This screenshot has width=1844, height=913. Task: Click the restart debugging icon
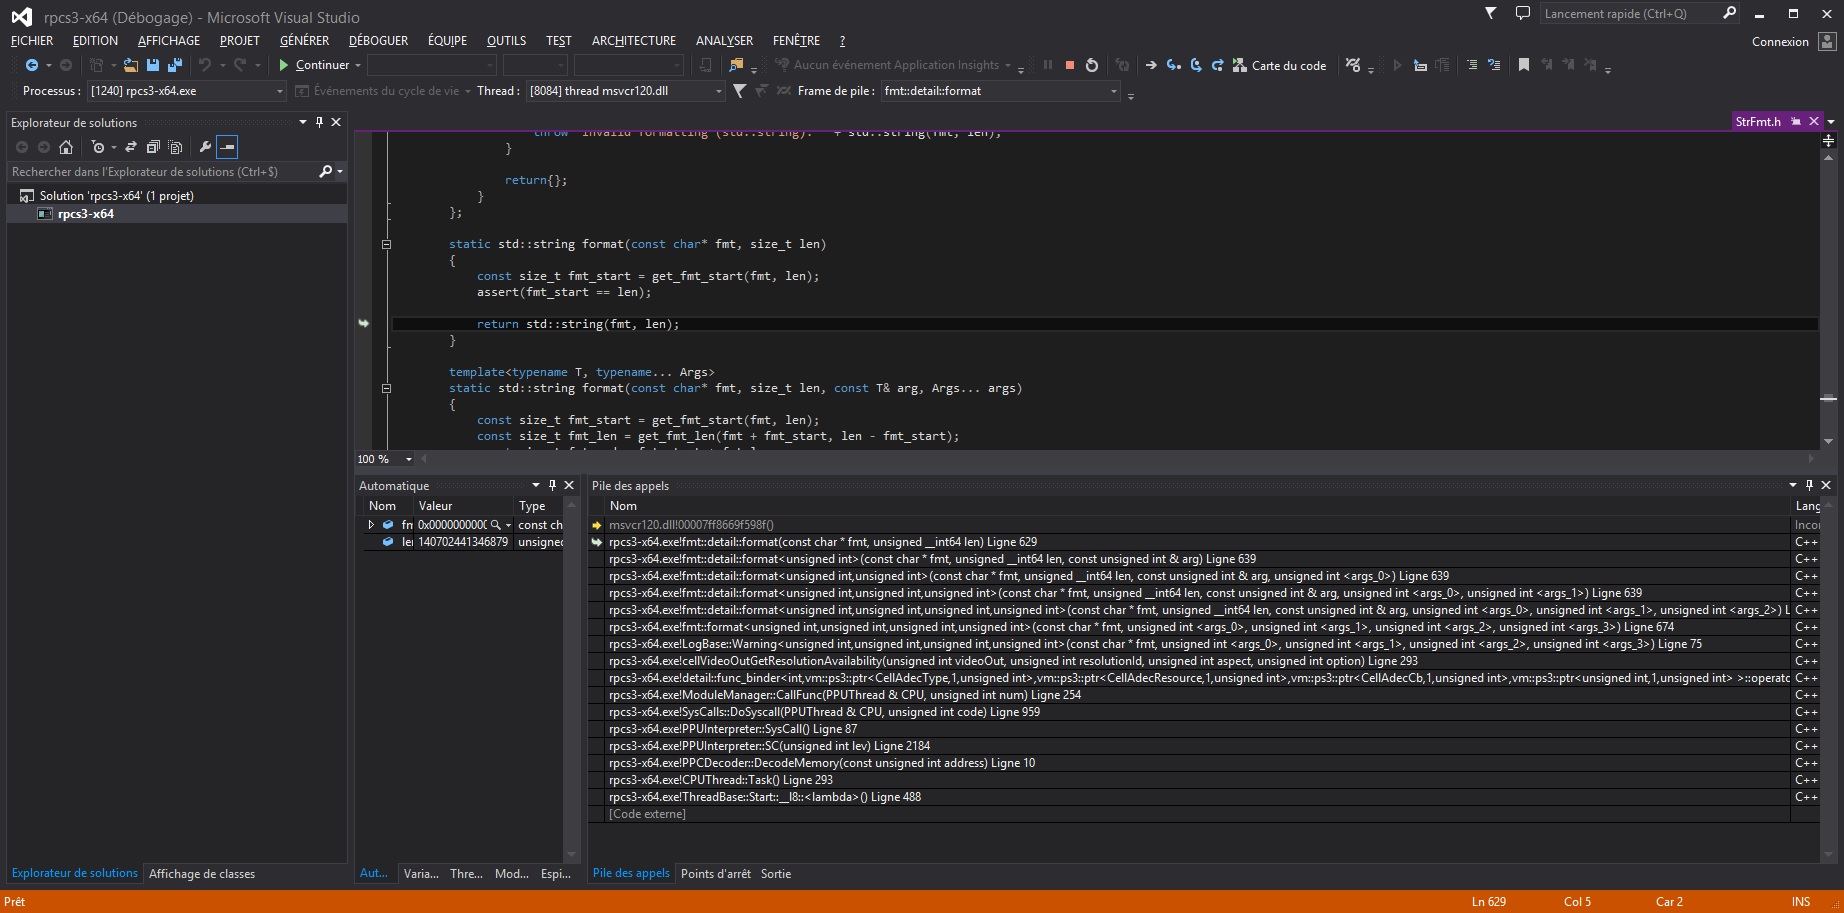1092,65
